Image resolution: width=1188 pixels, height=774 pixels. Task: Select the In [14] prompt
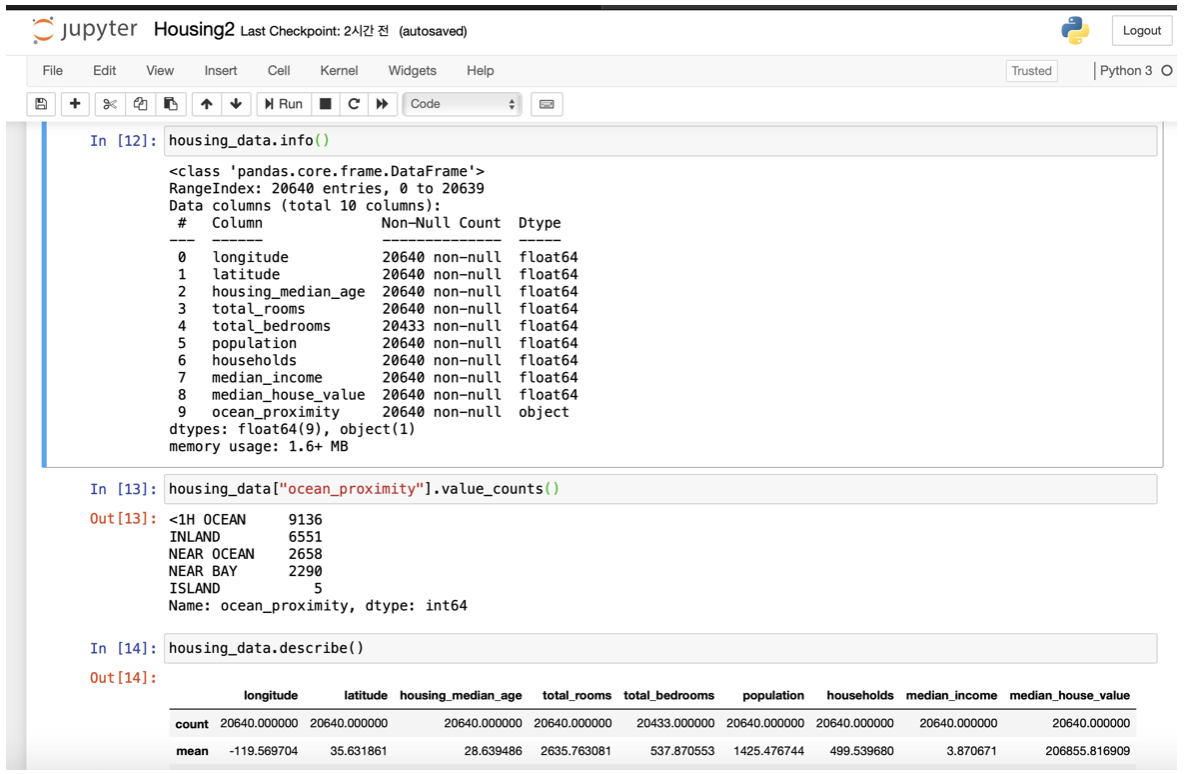click(x=123, y=648)
